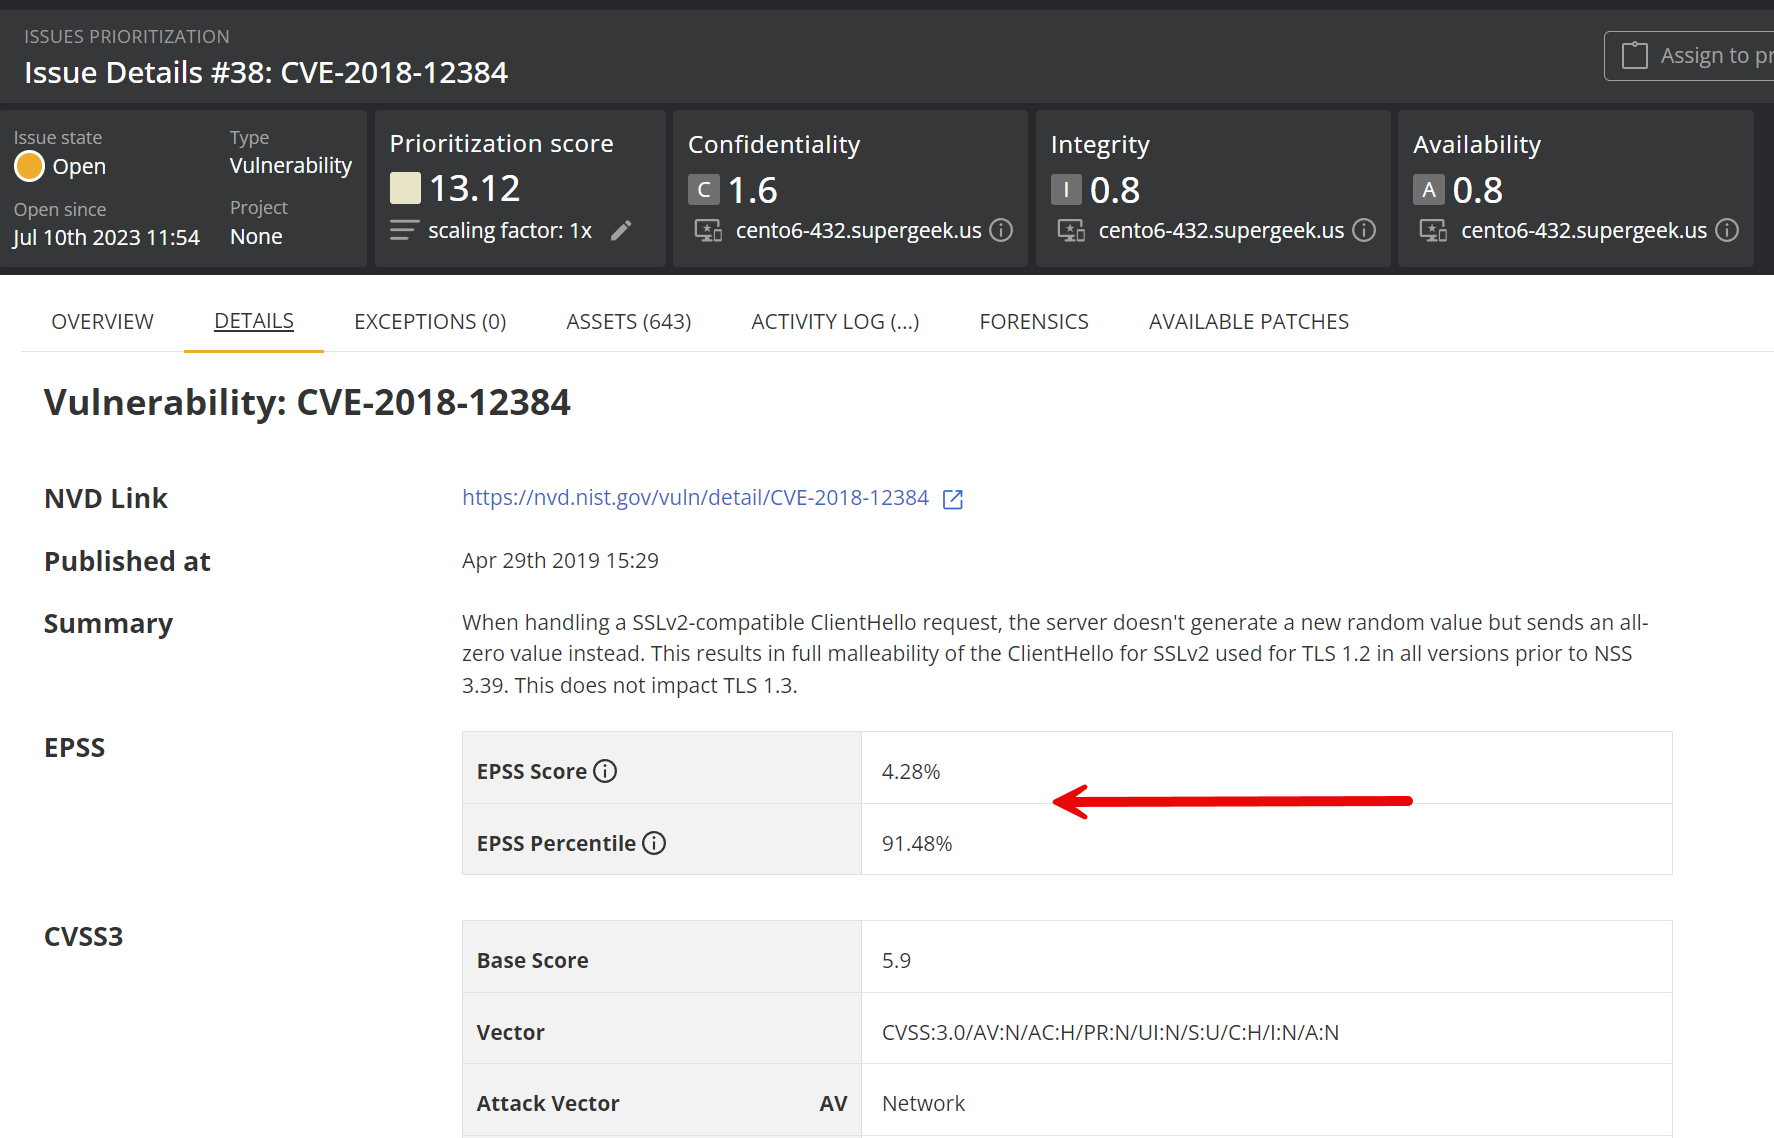The width and height of the screenshot is (1774, 1138).
Task: Click external link icon beside NVD URL
Action: pyautogui.click(x=953, y=499)
